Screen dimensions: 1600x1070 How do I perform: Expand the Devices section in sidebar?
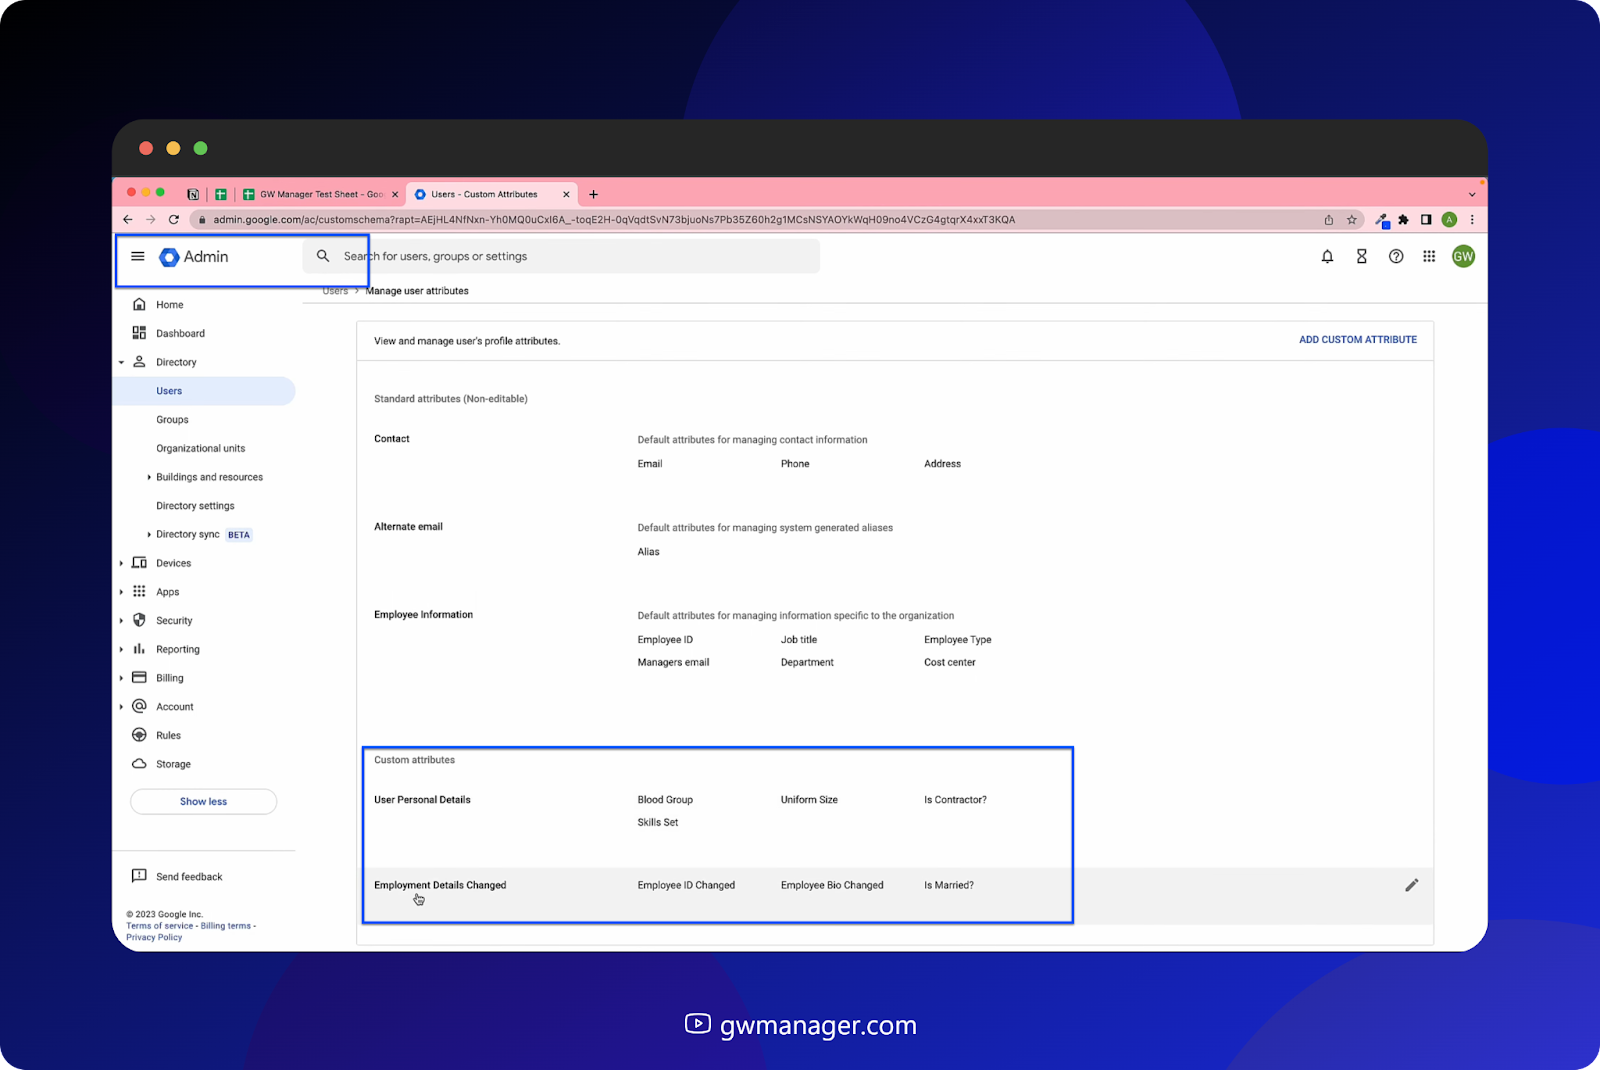pyautogui.click(x=123, y=562)
